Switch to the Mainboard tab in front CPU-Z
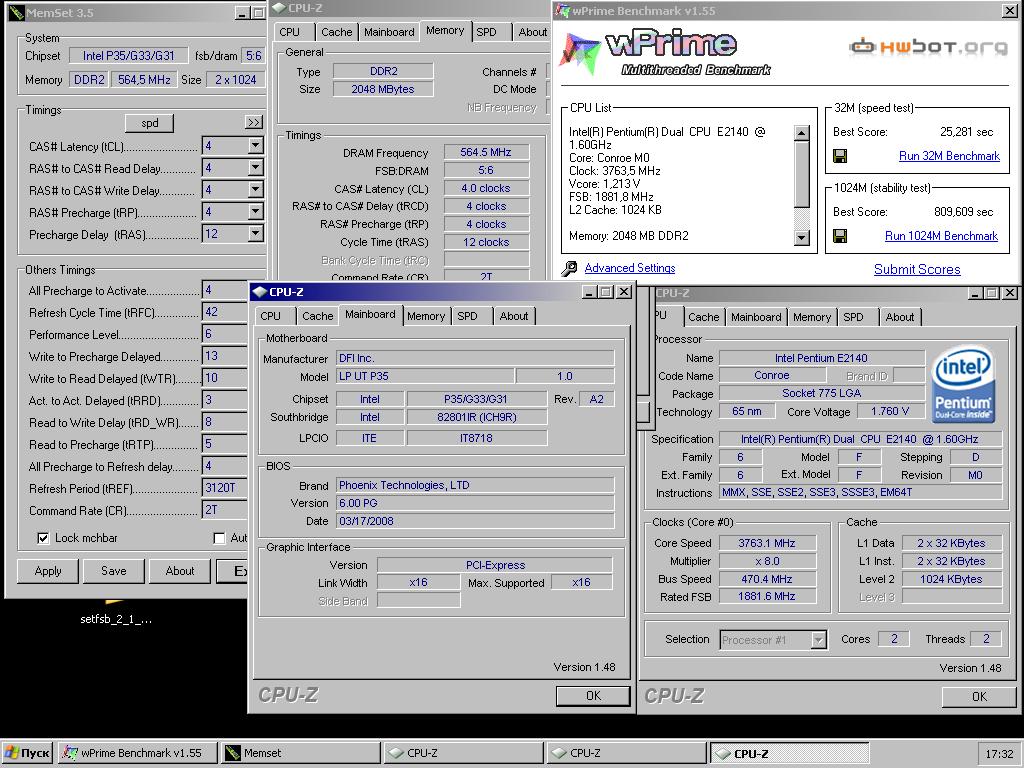This screenshot has height=768, width=1024. pyautogui.click(x=370, y=314)
